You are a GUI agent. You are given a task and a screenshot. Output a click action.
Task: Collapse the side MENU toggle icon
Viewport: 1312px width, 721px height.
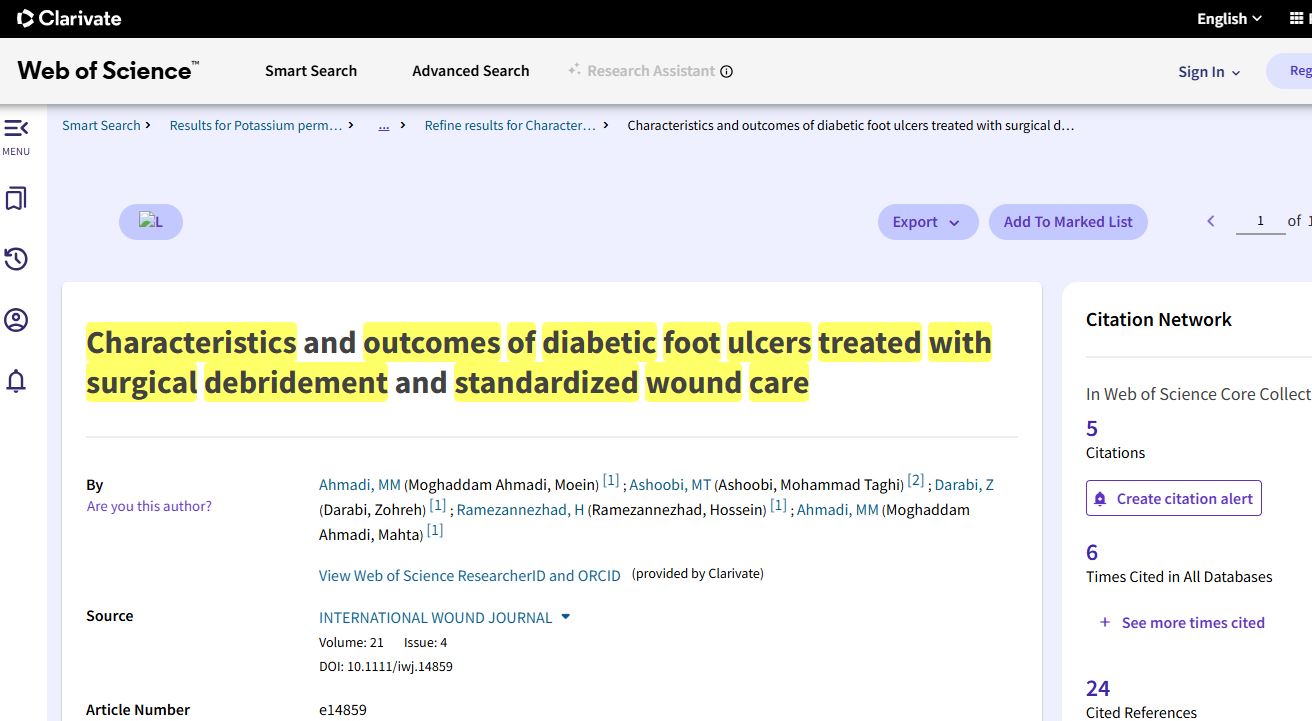tap(16, 128)
